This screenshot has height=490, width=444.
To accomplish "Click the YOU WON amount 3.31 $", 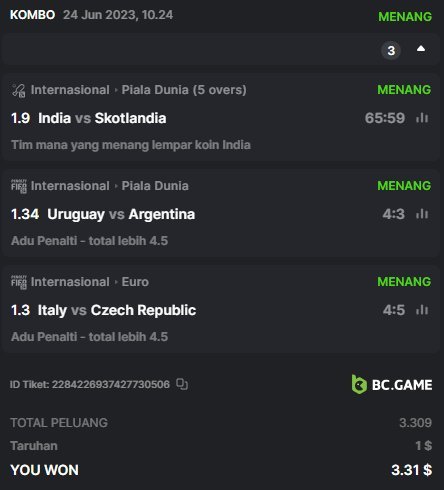I will point(412,470).
